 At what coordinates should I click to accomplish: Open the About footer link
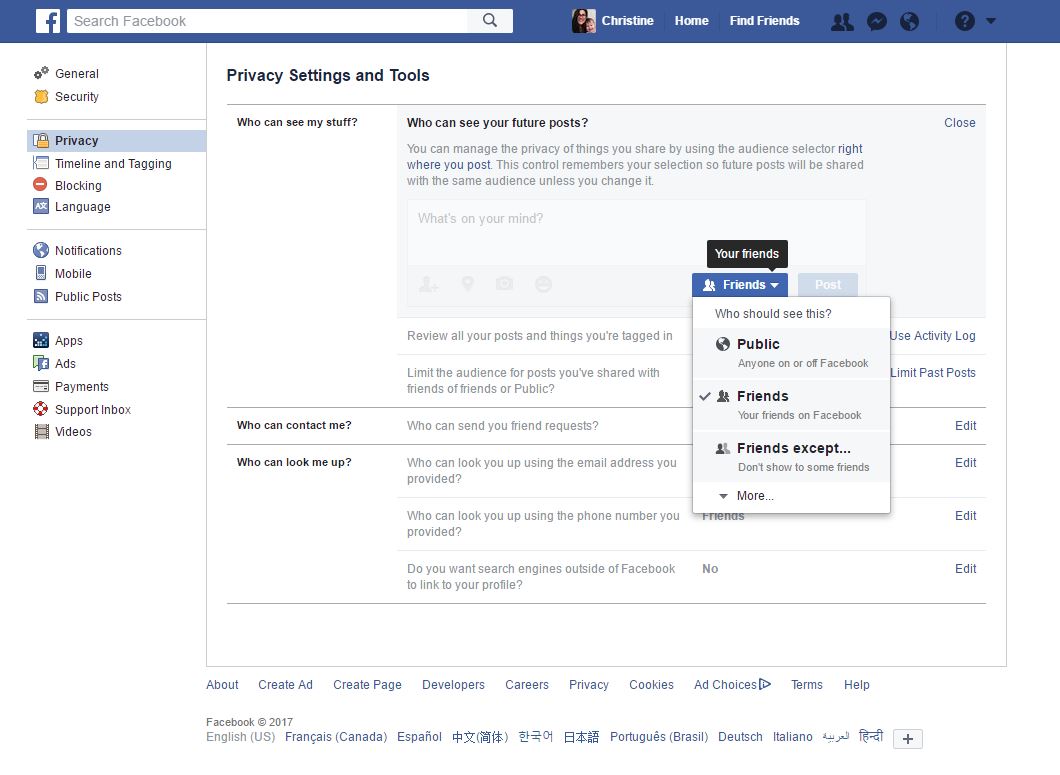222,684
